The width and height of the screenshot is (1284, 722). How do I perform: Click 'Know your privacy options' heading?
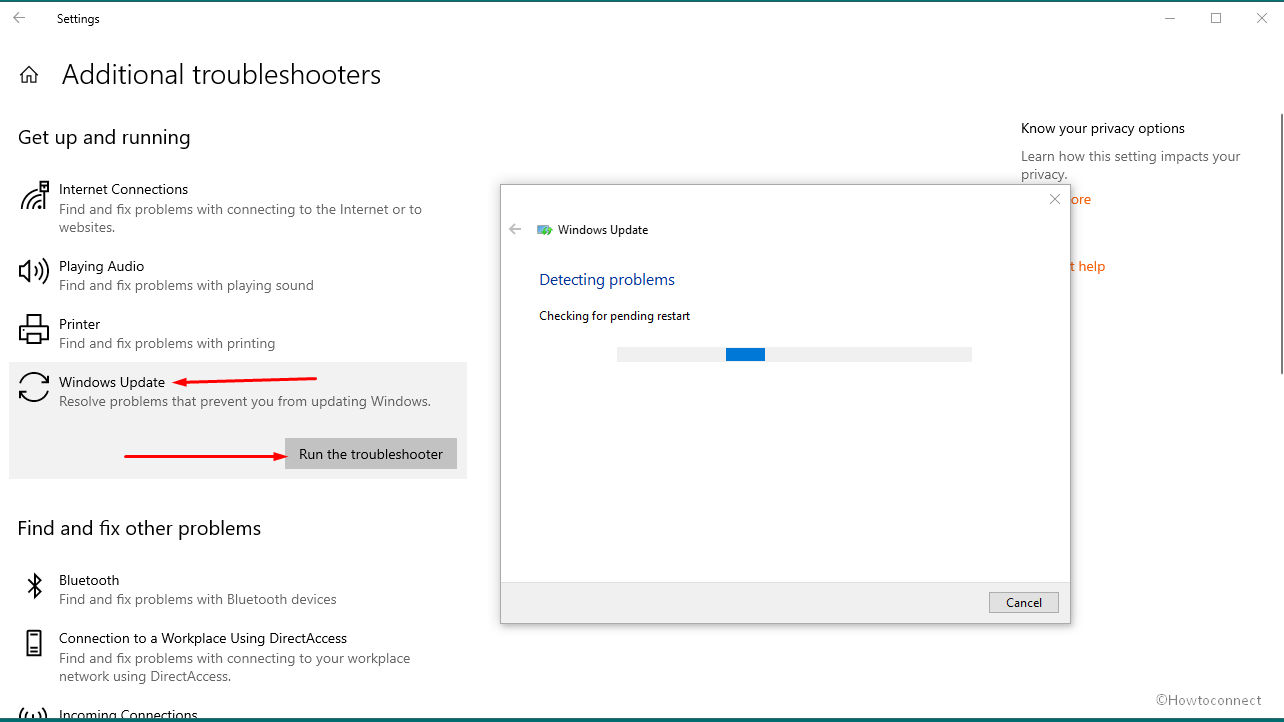[1103, 128]
